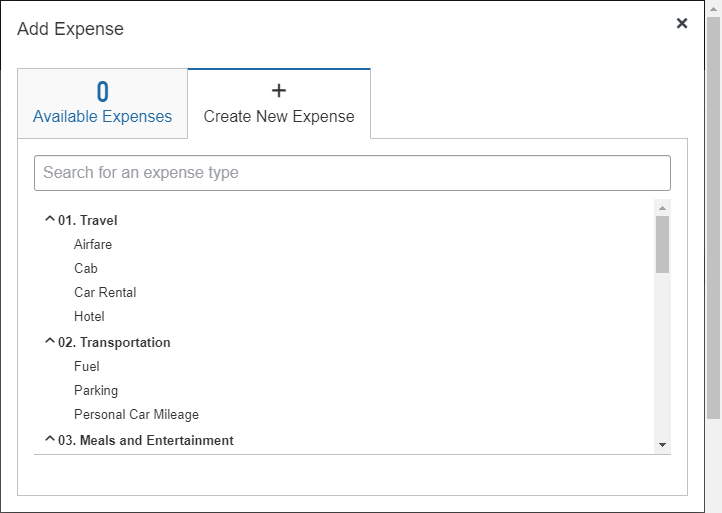Switch to the Available Expenses tab
Viewport: 722px width, 513px height.
[x=102, y=104]
